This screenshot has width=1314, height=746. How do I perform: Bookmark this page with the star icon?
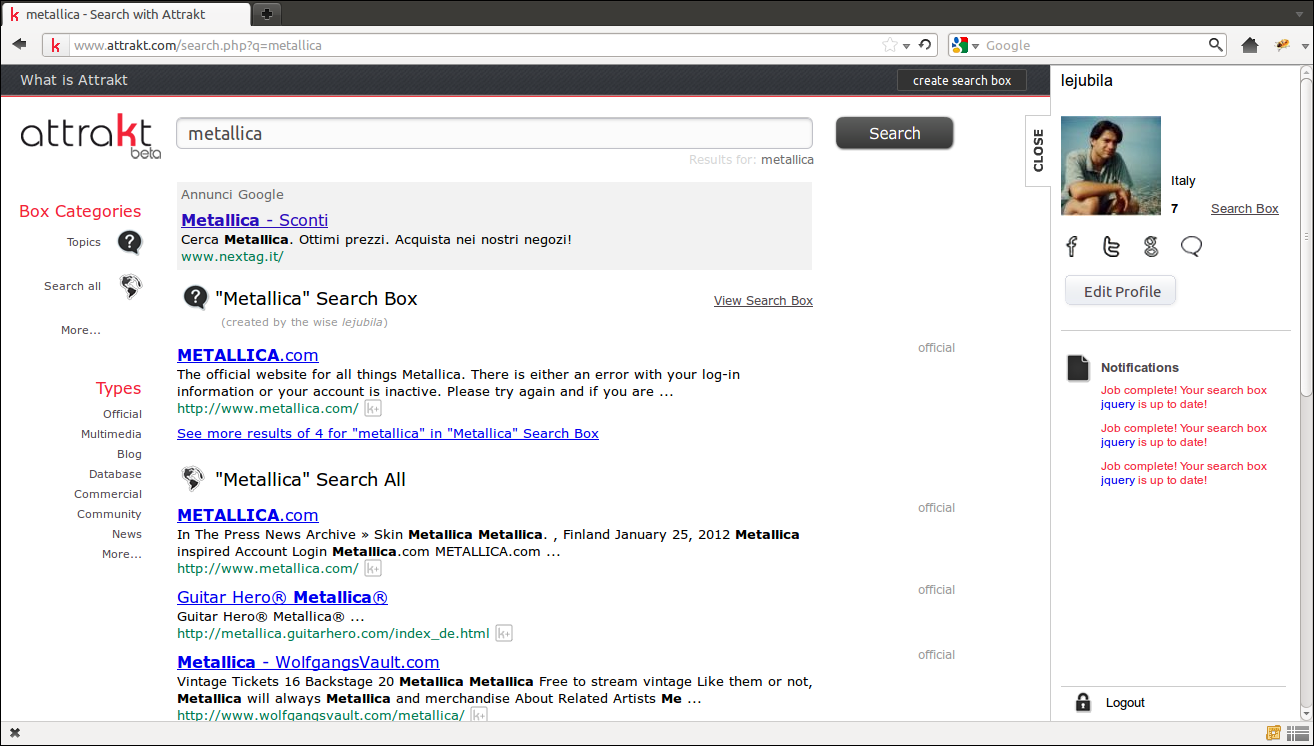point(890,45)
